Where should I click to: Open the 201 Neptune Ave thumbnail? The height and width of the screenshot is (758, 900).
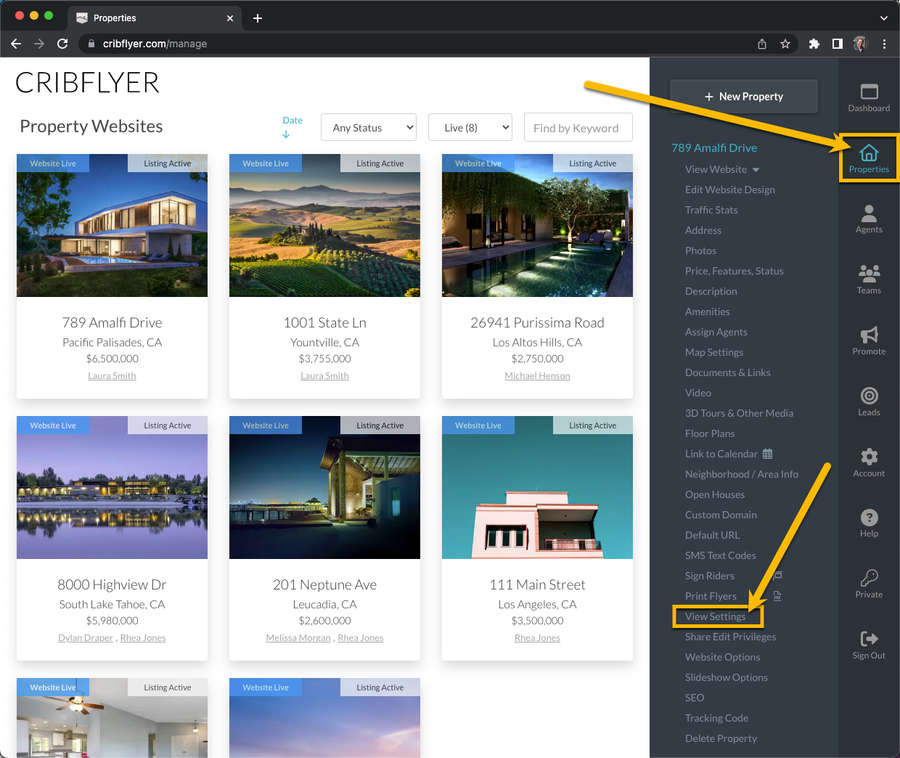[325, 488]
